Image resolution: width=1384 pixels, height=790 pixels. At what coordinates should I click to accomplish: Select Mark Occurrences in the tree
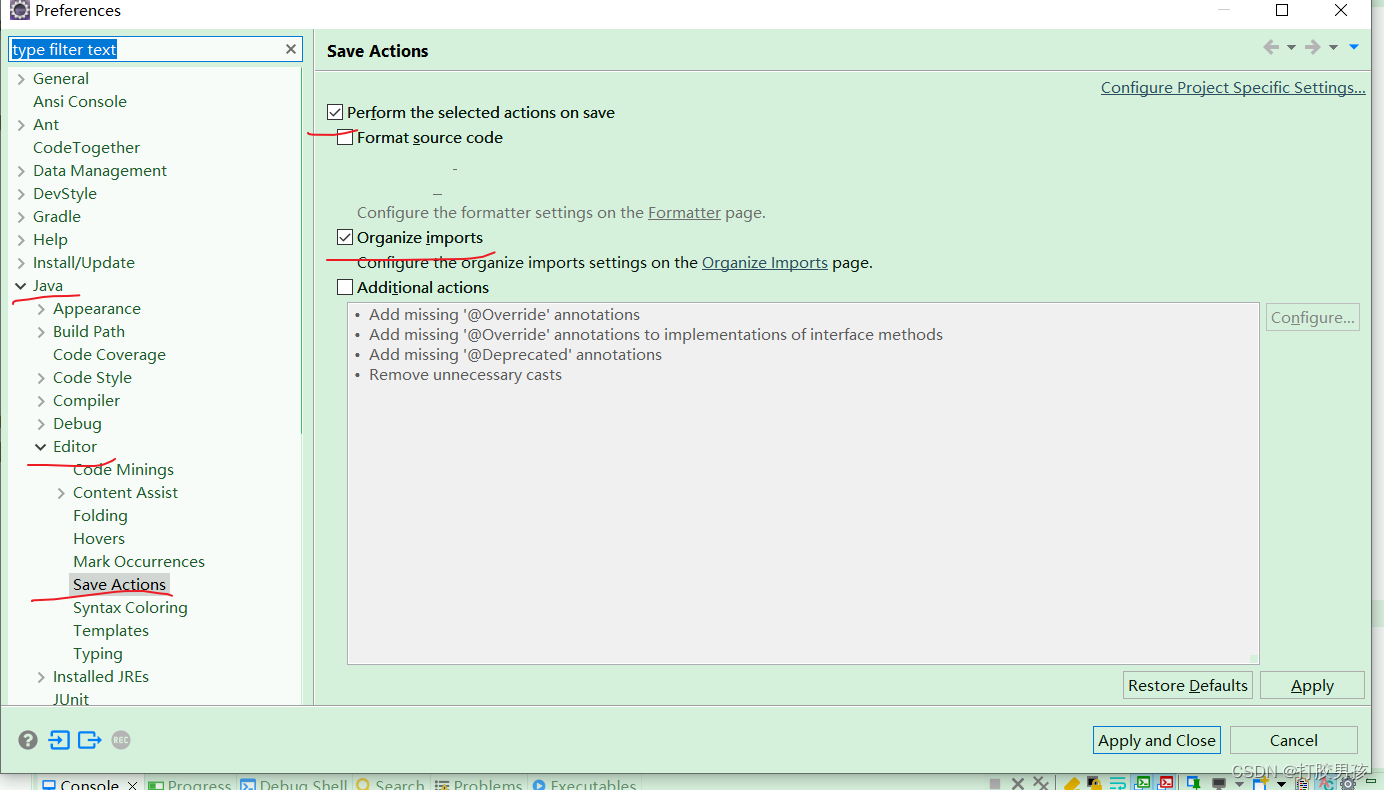point(139,562)
